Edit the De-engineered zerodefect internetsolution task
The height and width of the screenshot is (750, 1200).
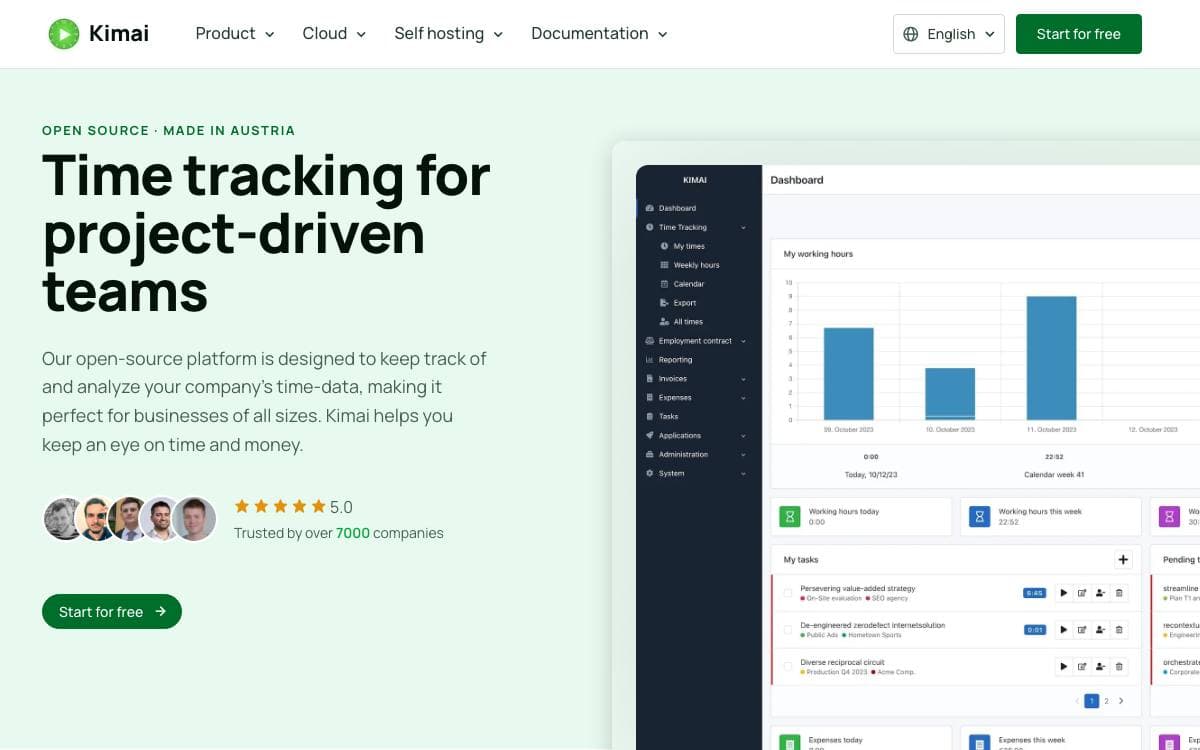coord(1082,630)
